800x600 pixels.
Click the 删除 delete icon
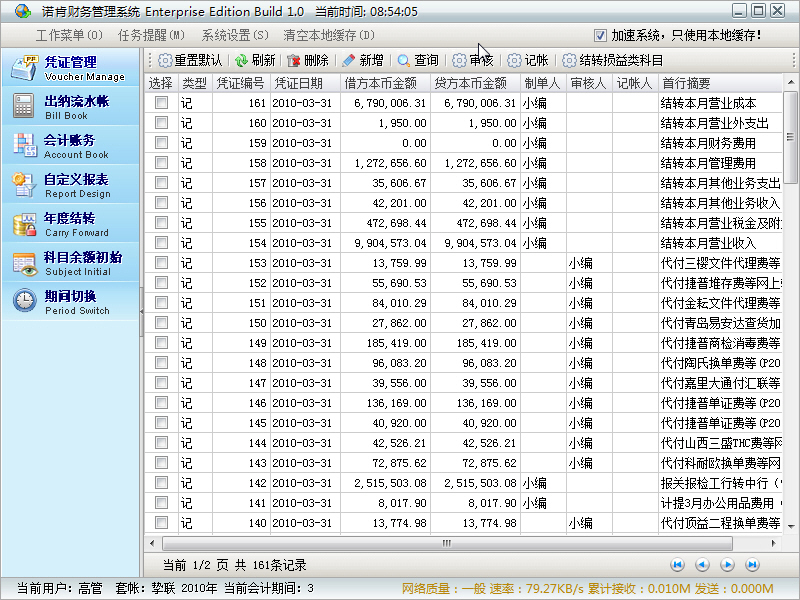pos(294,60)
